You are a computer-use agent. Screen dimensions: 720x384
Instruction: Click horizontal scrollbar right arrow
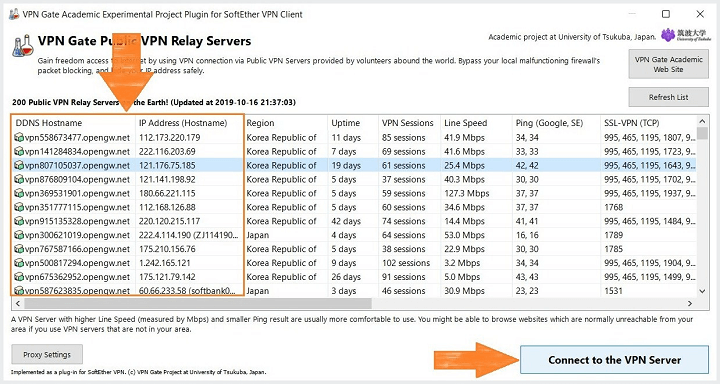point(690,304)
